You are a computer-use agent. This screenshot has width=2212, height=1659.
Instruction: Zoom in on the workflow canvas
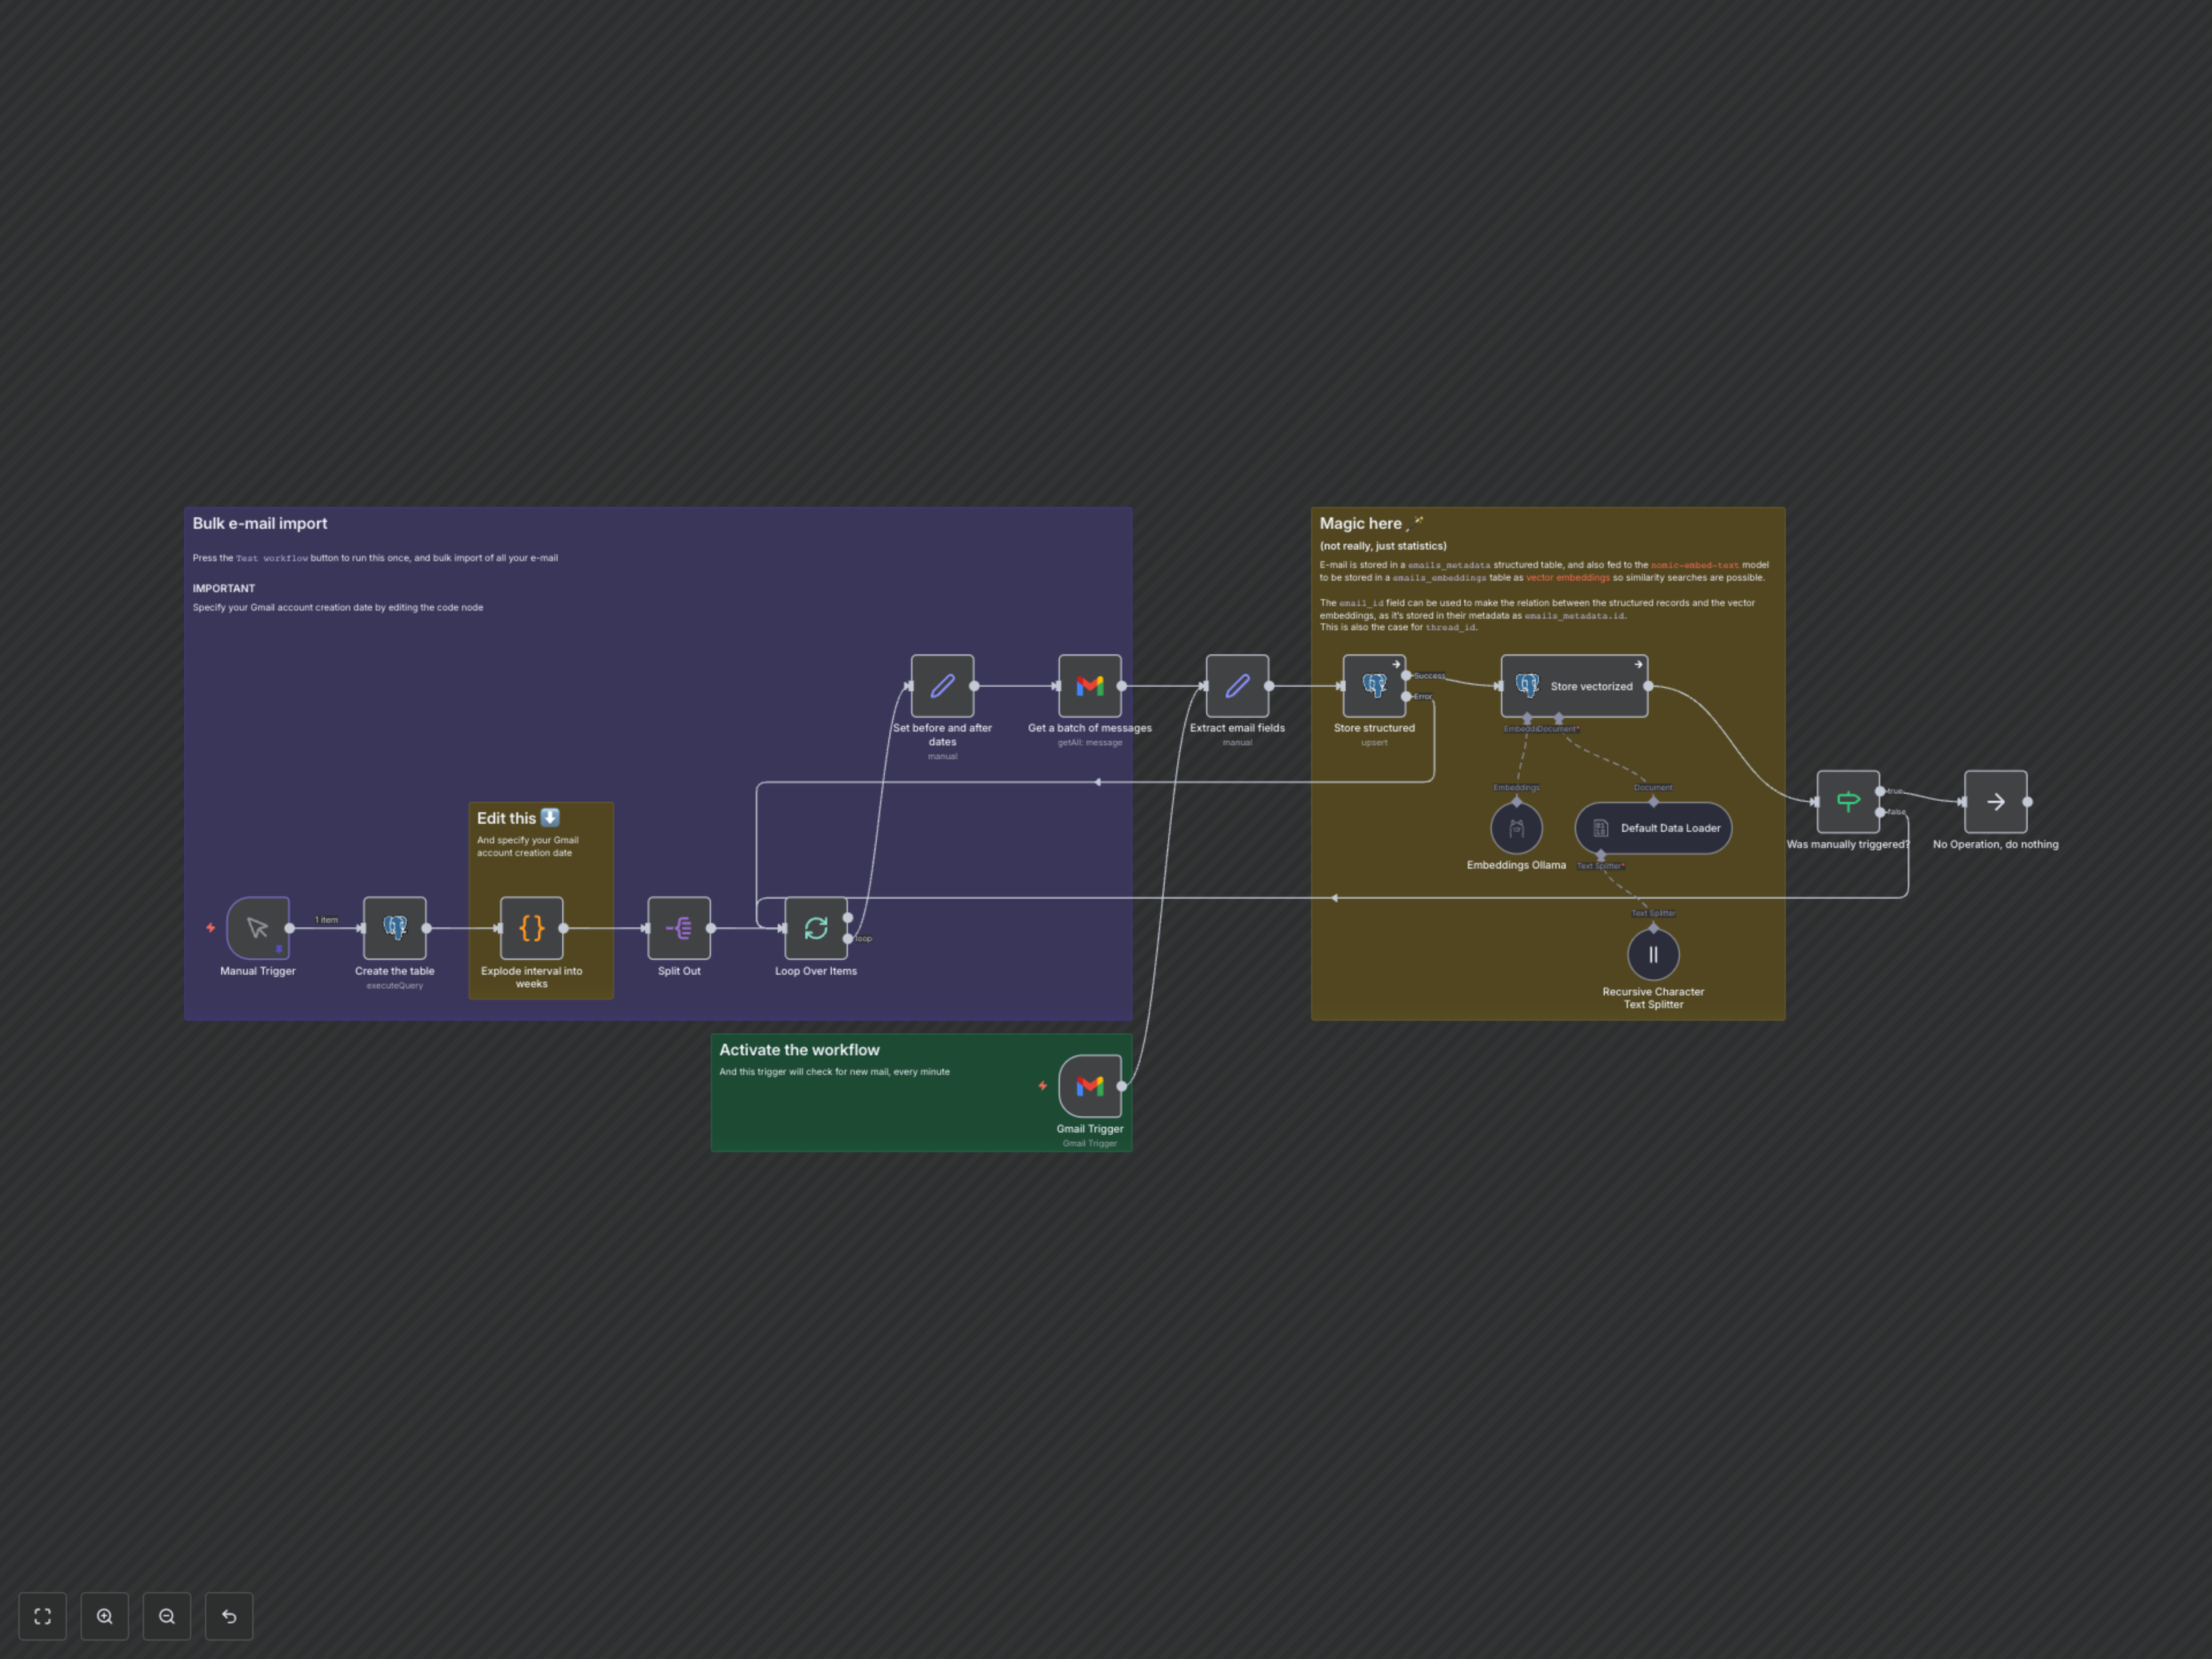(104, 1616)
